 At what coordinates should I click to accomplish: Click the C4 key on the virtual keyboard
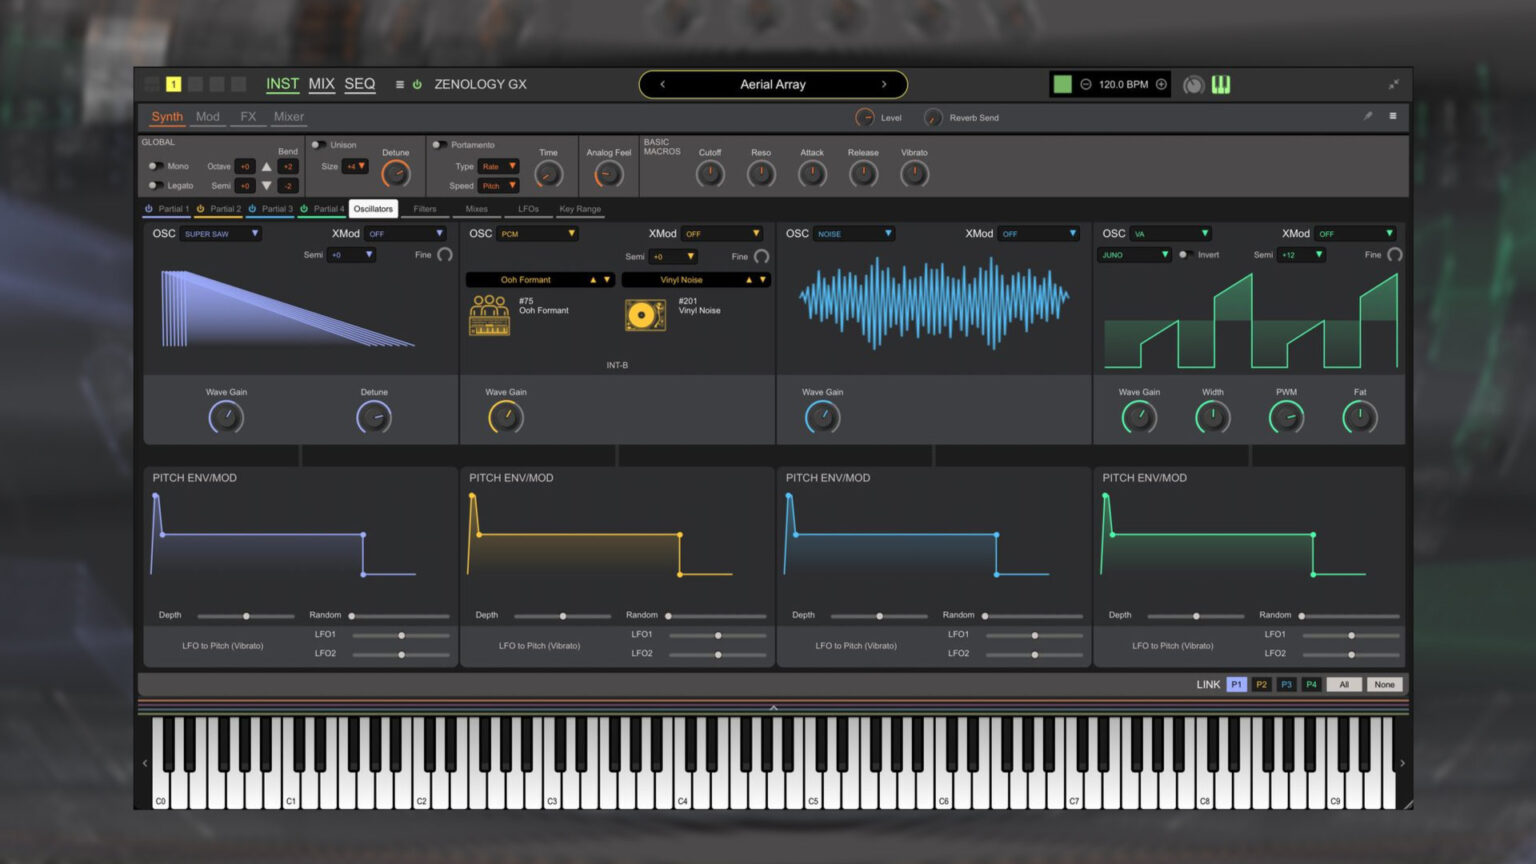[683, 790]
